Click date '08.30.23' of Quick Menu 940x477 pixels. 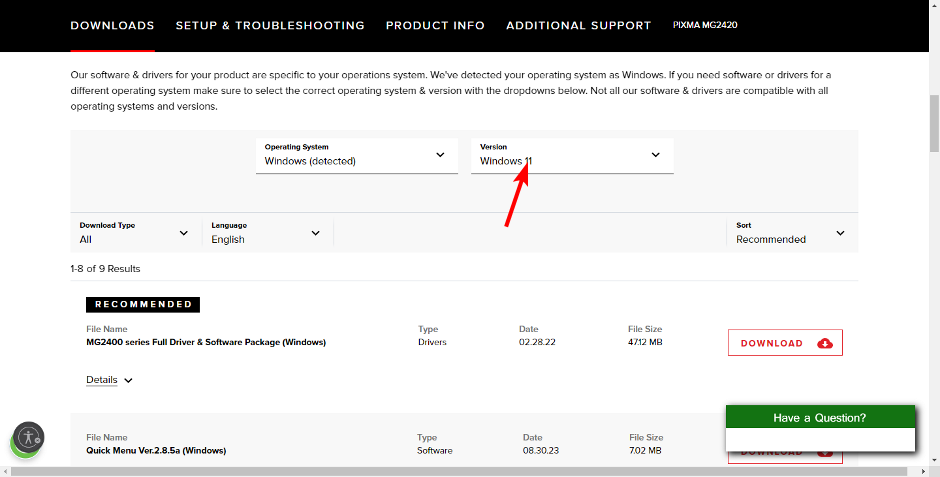click(x=541, y=451)
